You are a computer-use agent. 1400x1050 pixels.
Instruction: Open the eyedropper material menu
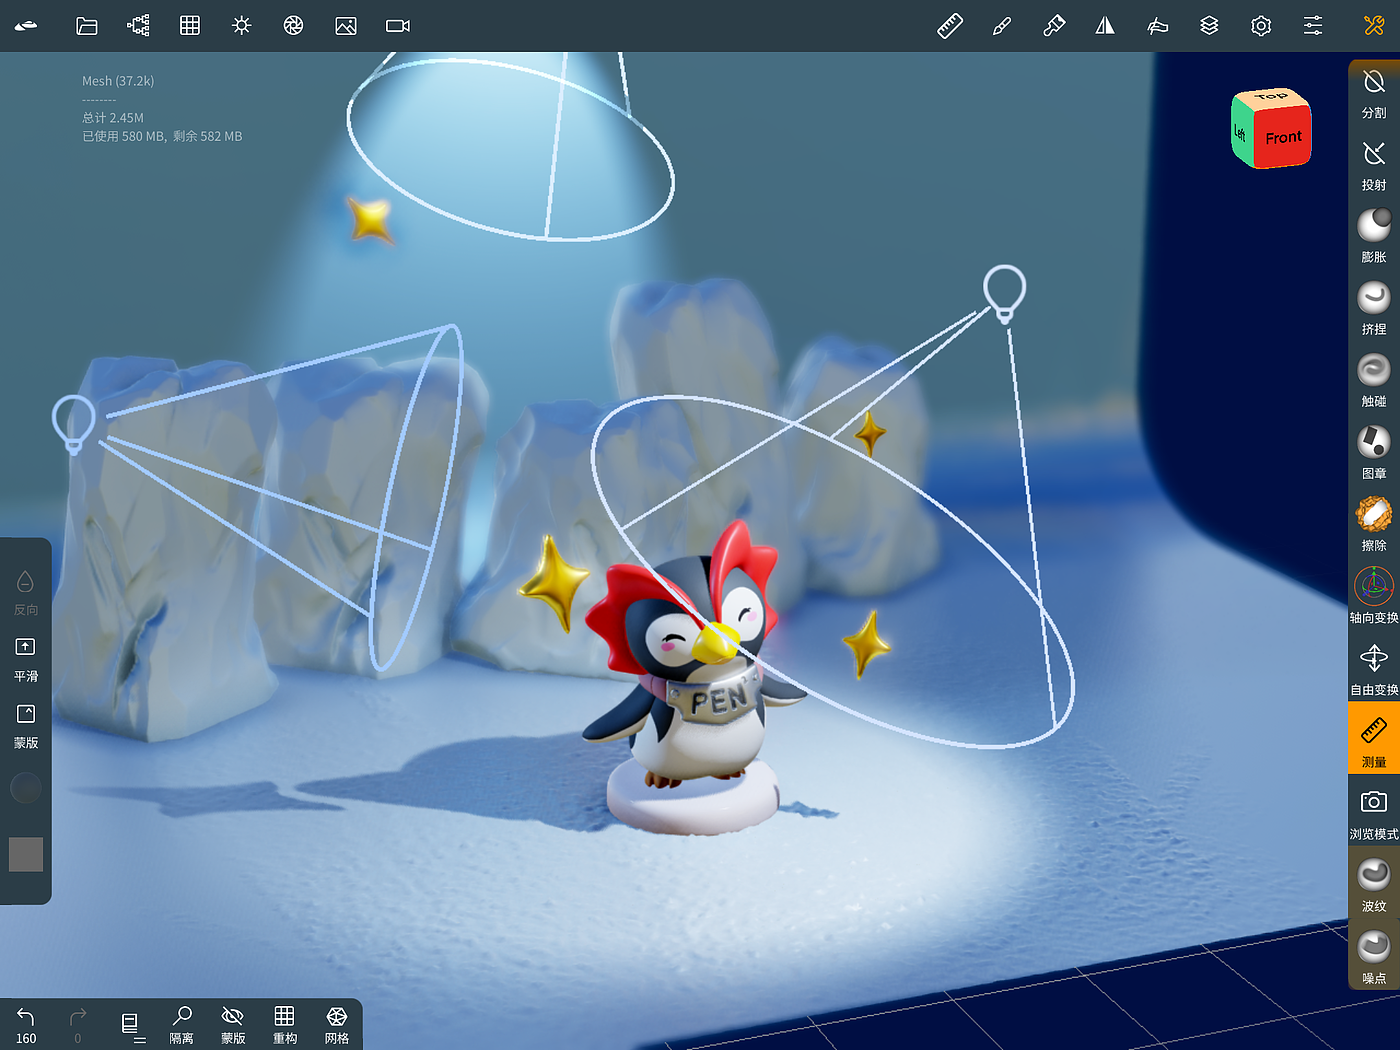click(x=1054, y=26)
